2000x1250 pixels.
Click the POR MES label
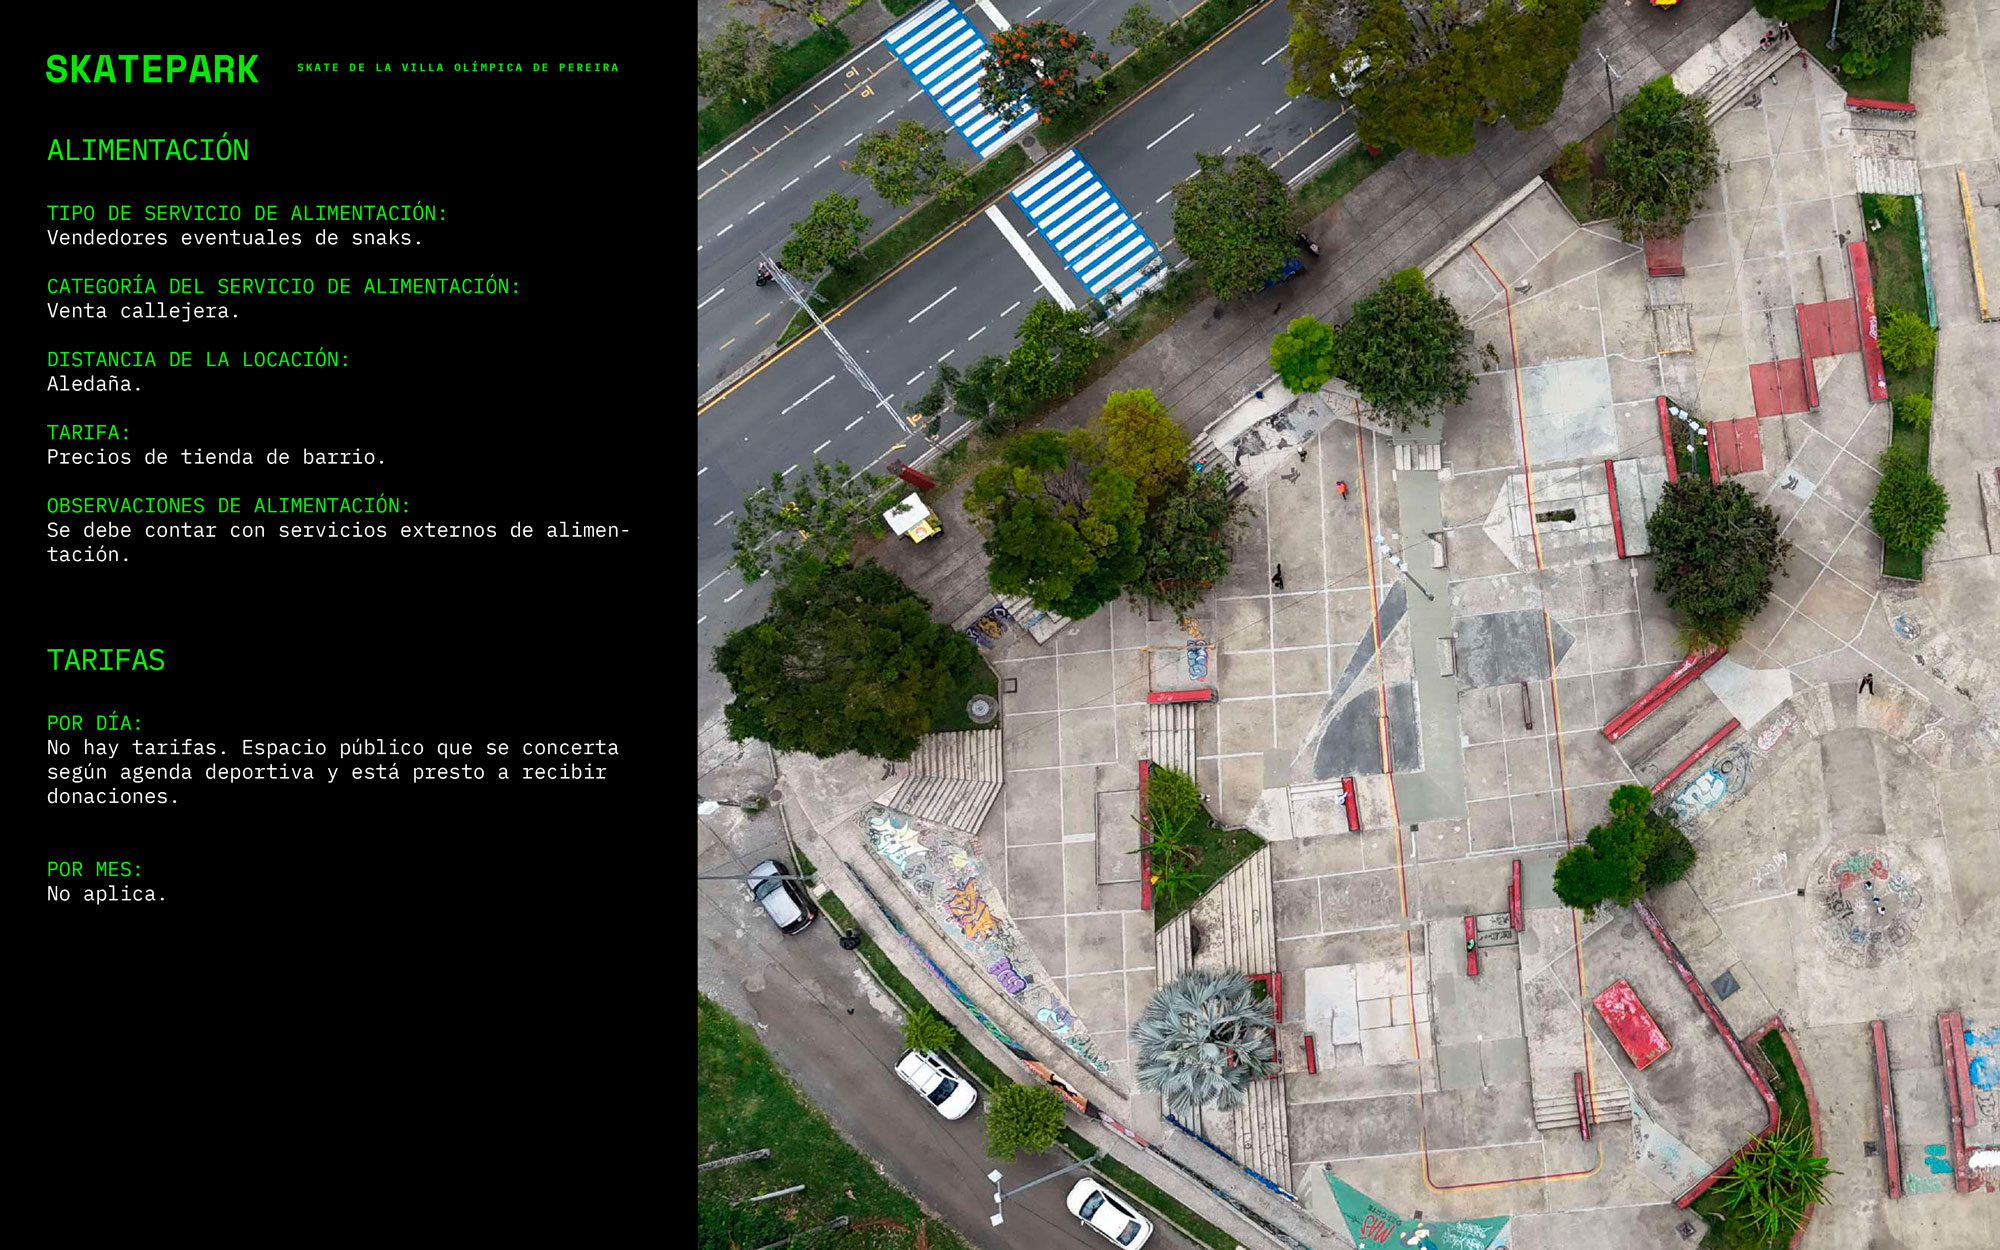coord(95,869)
